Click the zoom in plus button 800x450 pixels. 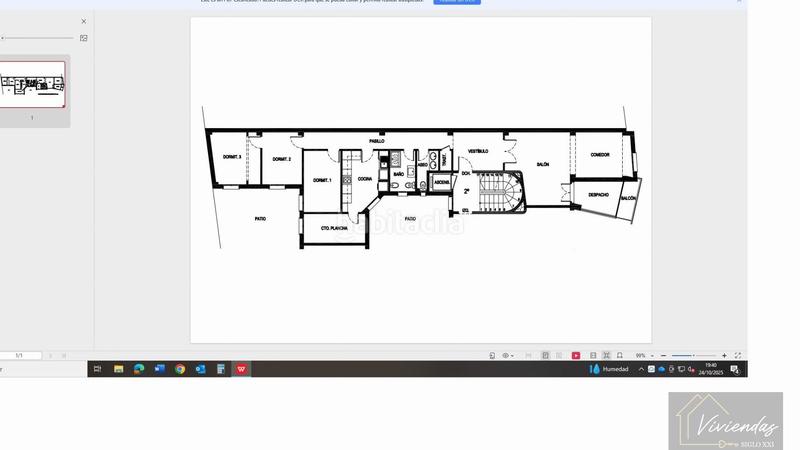724,355
